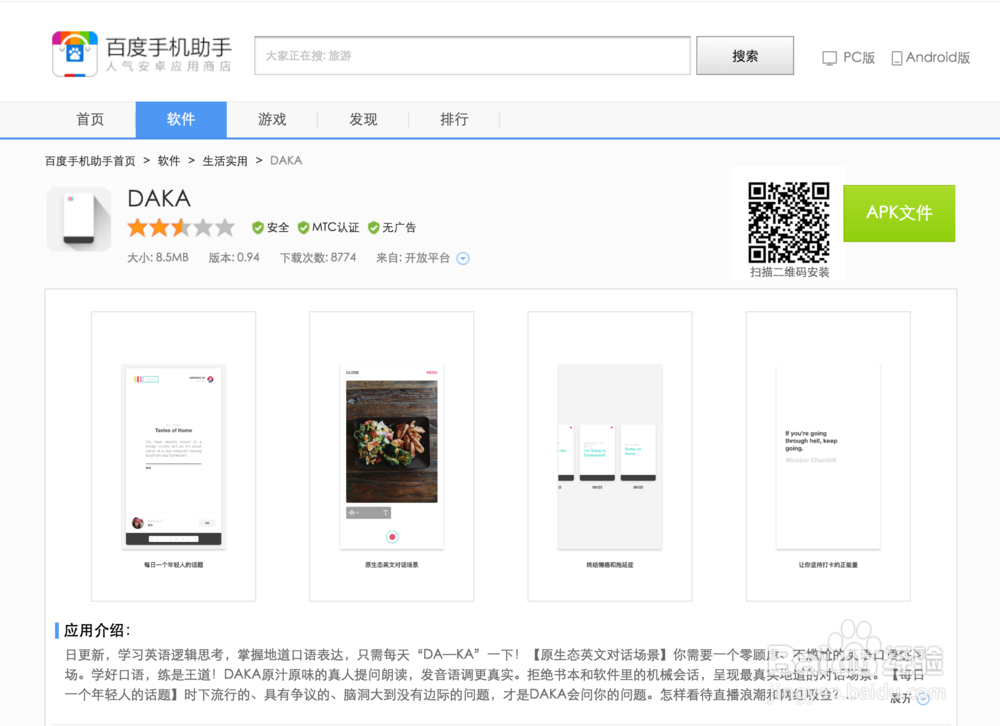Click the Baidu Mobile Assistant logo icon
Image resolution: width=1000 pixels, height=726 pixels.
pyautogui.click(x=75, y=54)
